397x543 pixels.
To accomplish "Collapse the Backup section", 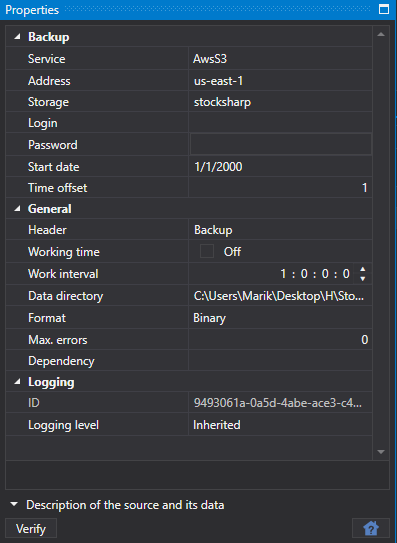I will [17, 36].
